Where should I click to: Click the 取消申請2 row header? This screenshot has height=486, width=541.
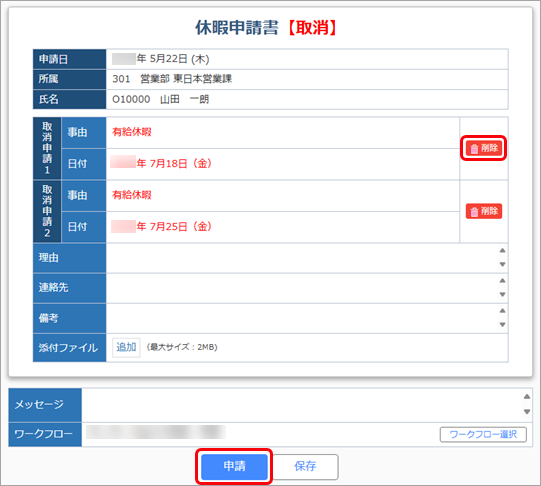(x=47, y=211)
